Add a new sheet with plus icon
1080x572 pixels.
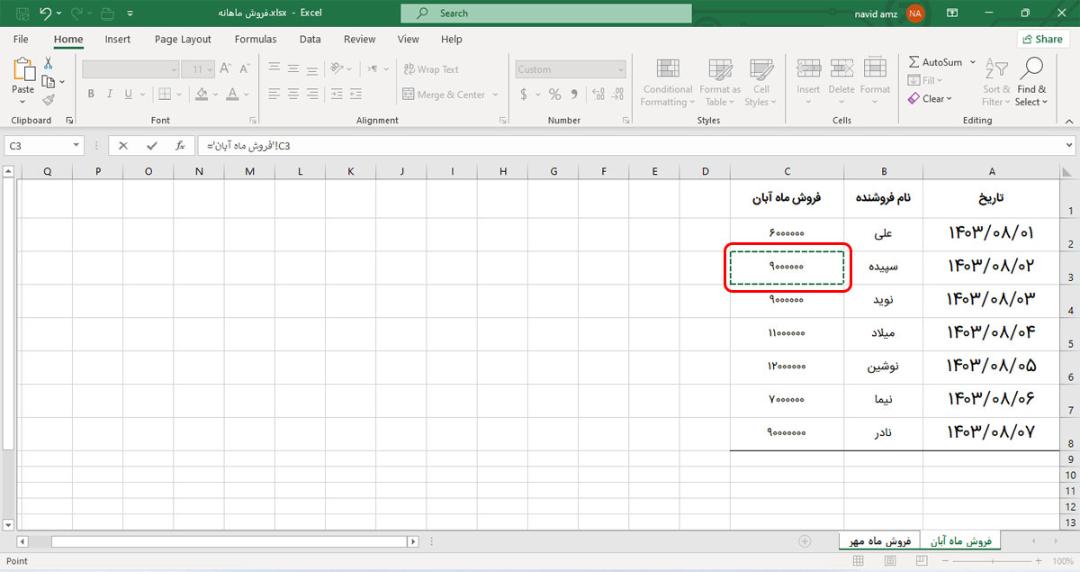(x=804, y=542)
